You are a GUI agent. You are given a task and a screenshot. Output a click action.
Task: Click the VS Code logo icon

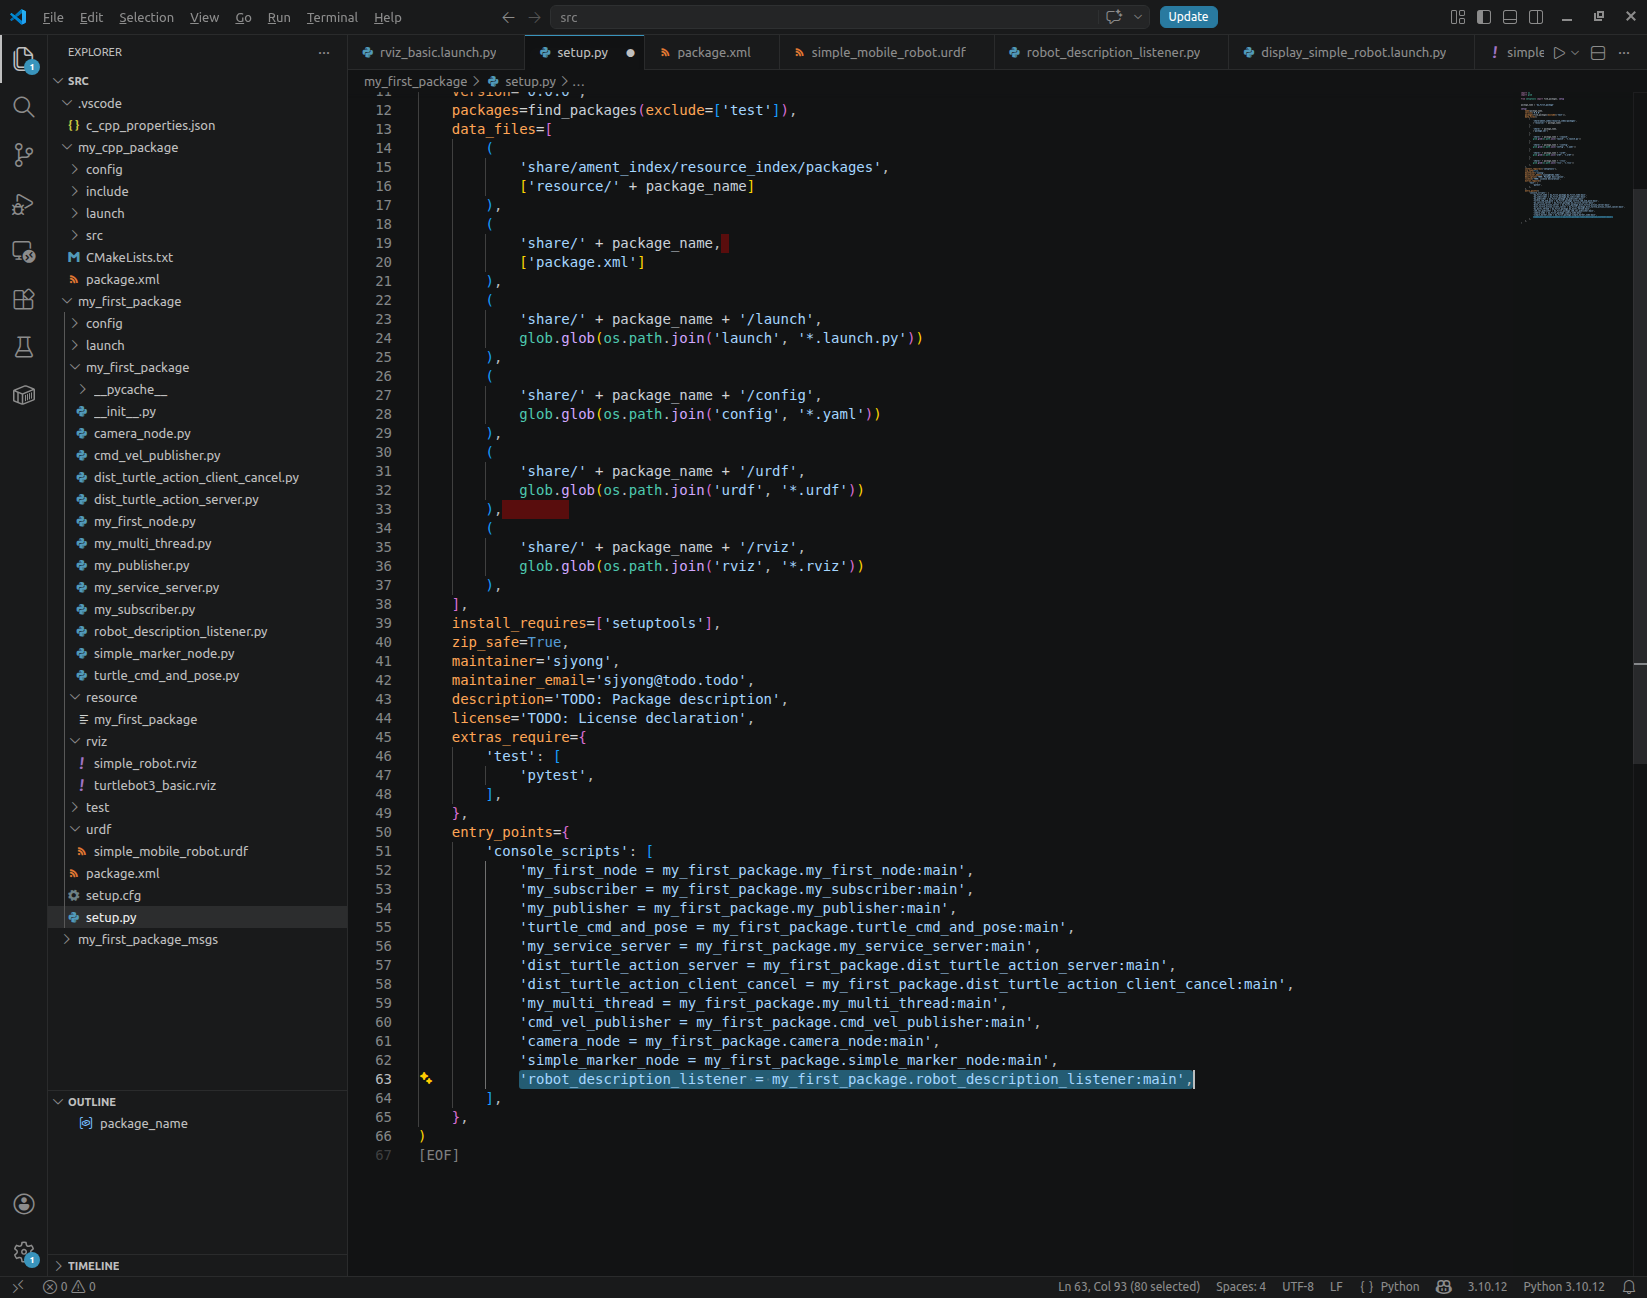click(x=18, y=17)
